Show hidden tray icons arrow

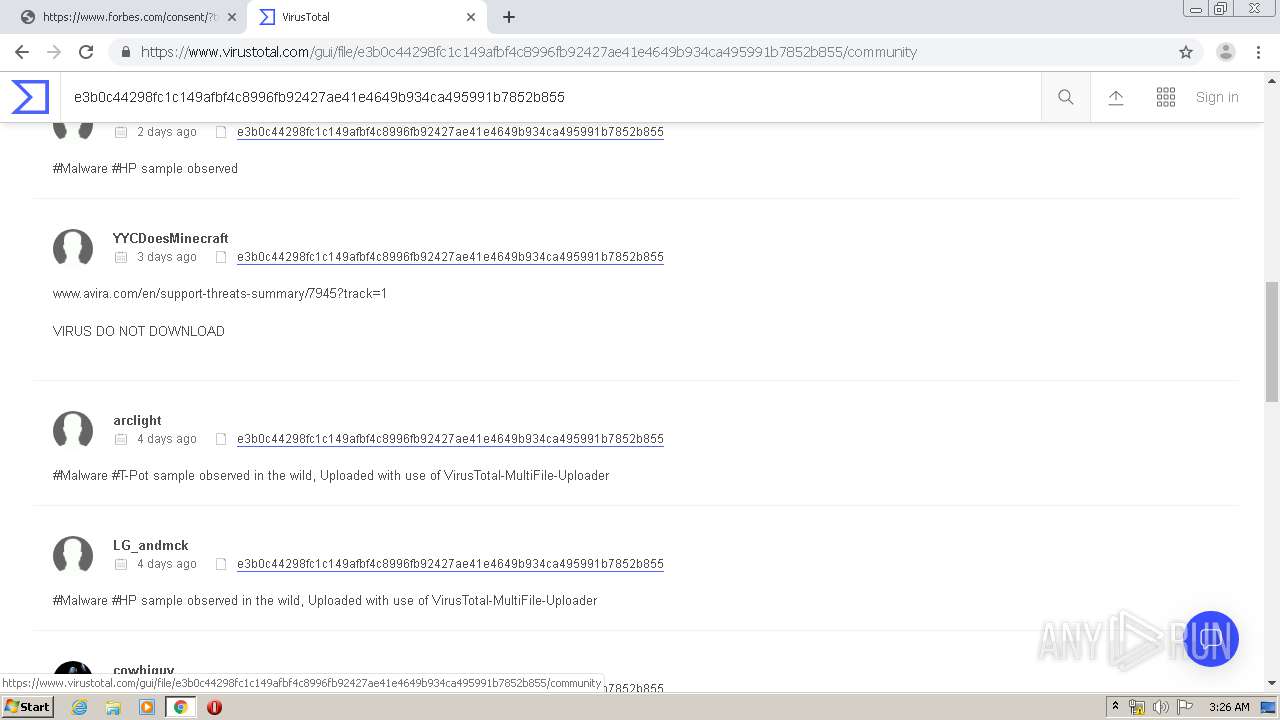(x=1116, y=707)
